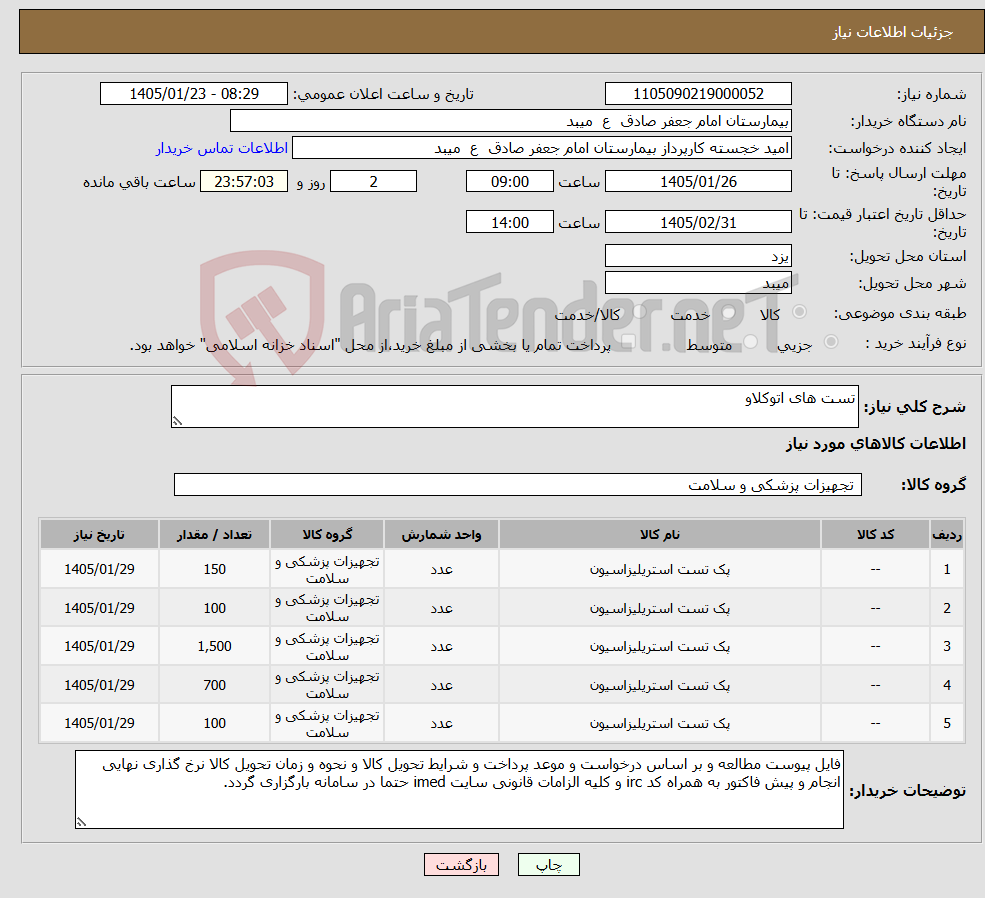Click the date cell in row 2
This screenshot has height=898, width=985.
(x=99, y=608)
